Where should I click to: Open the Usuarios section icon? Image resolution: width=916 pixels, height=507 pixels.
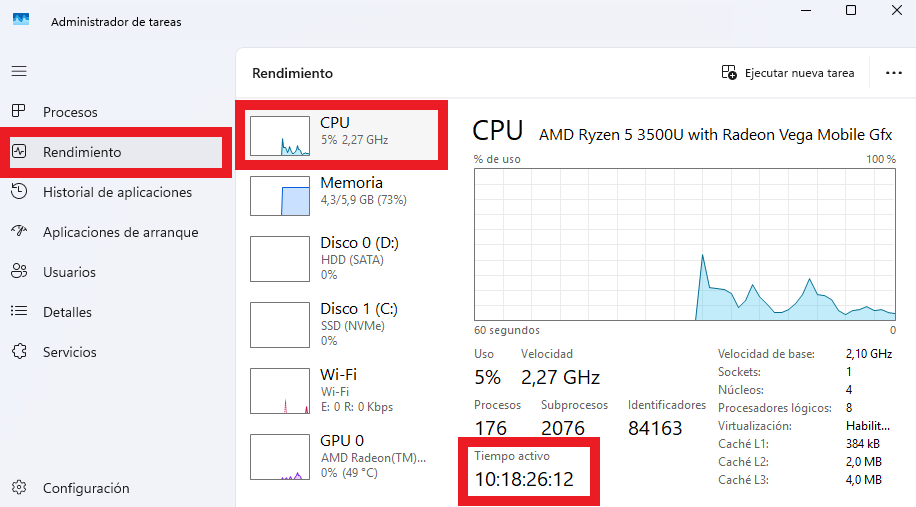click(19, 272)
